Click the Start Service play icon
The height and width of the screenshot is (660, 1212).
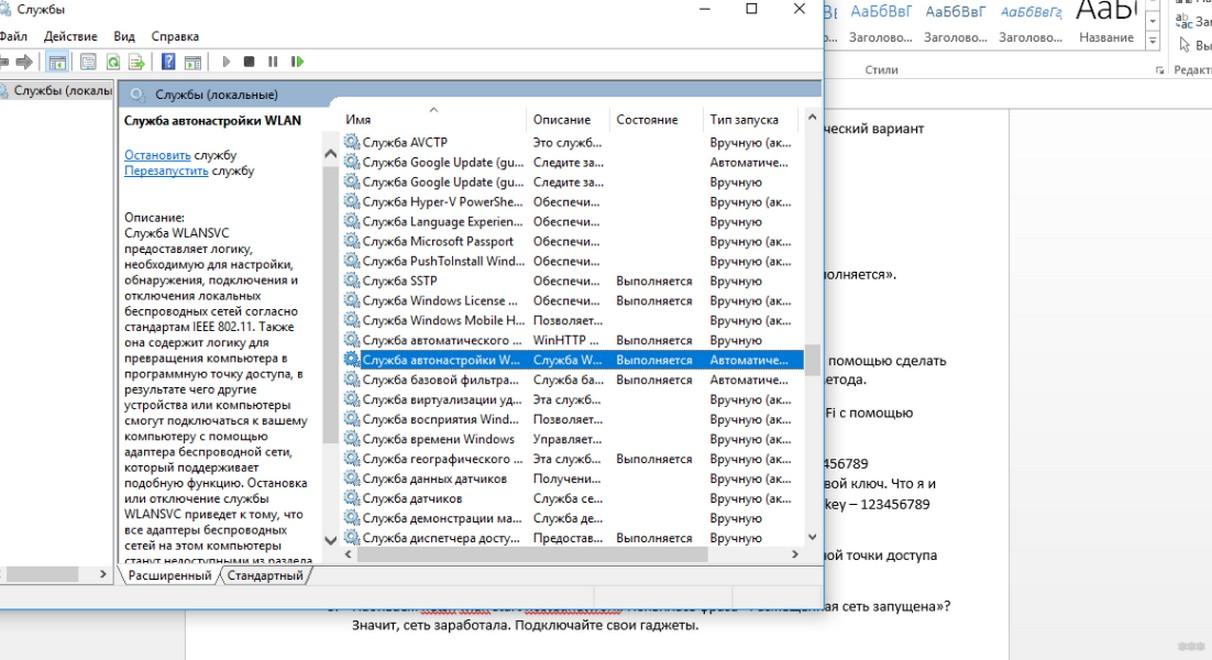point(226,62)
